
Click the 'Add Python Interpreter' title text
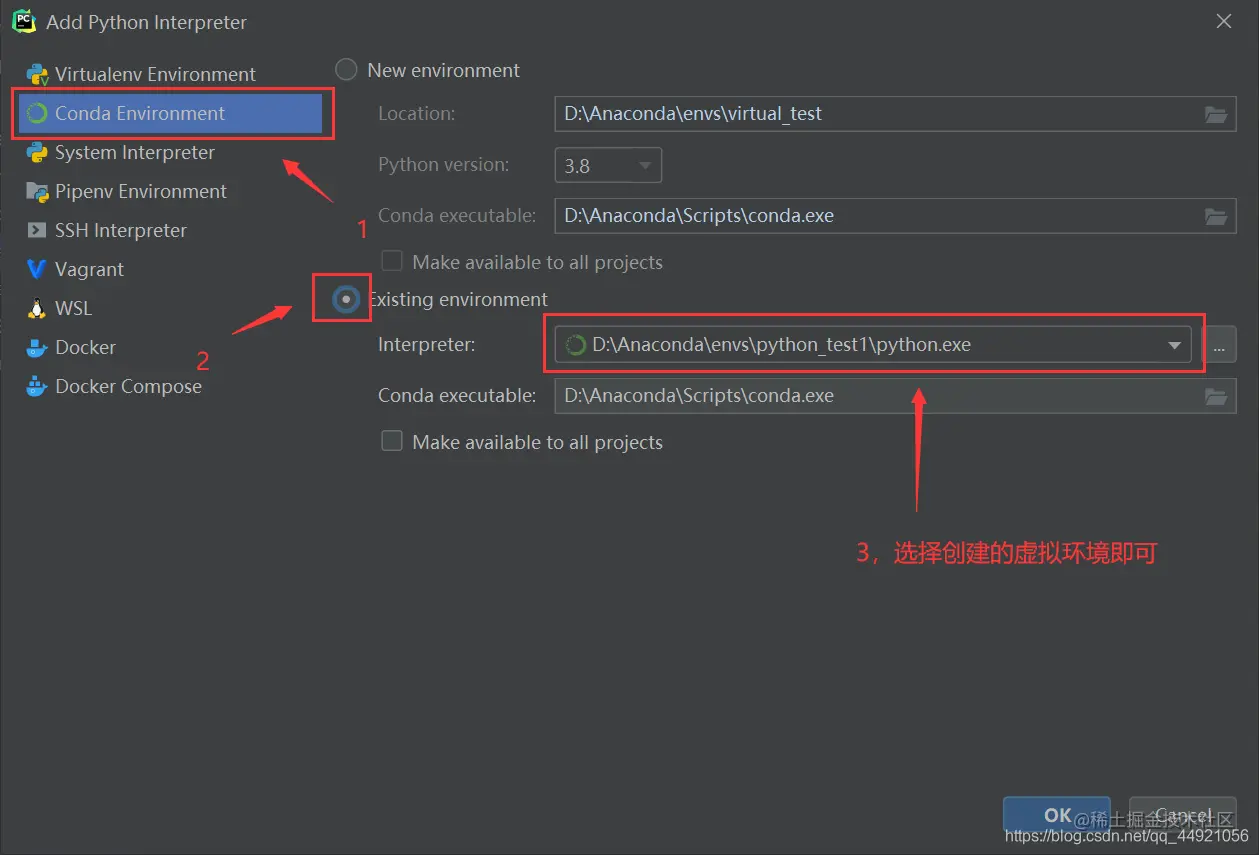tap(147, 22)
